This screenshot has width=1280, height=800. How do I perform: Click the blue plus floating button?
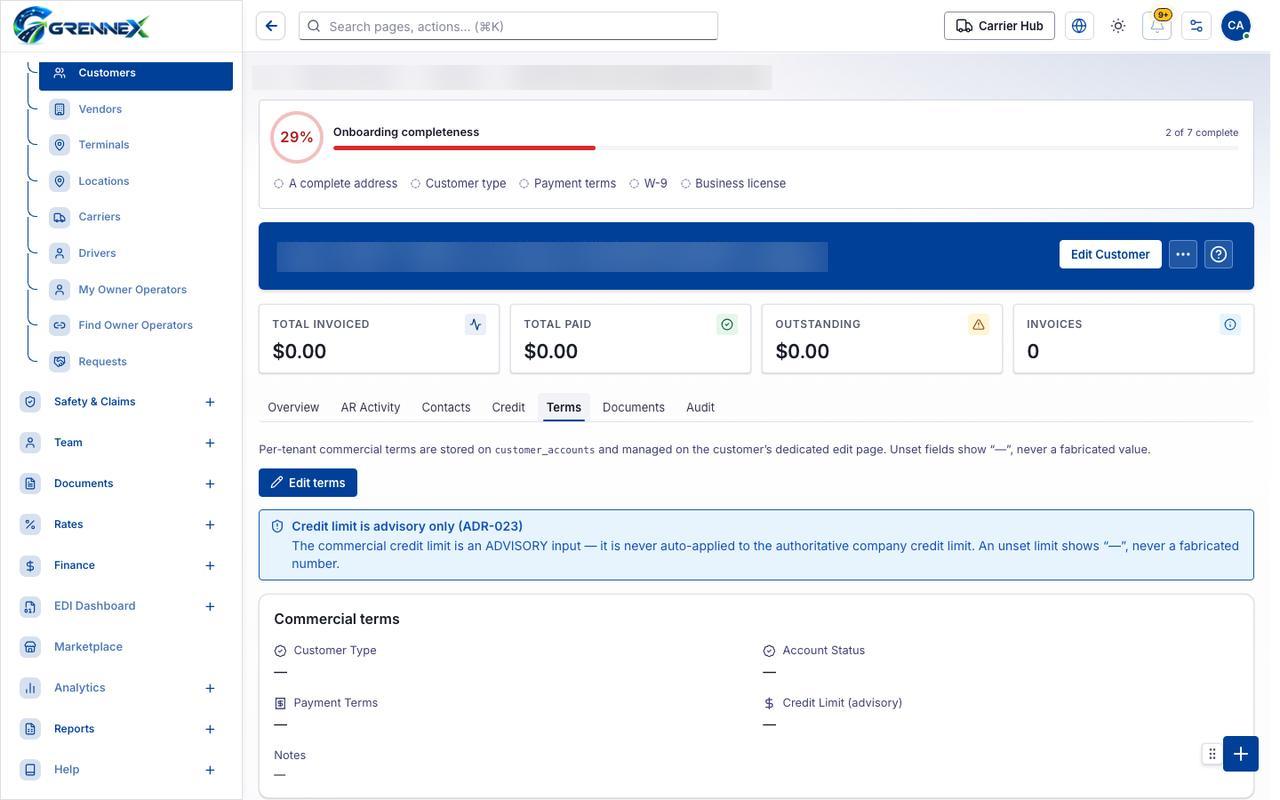(x=1240, y=754)
